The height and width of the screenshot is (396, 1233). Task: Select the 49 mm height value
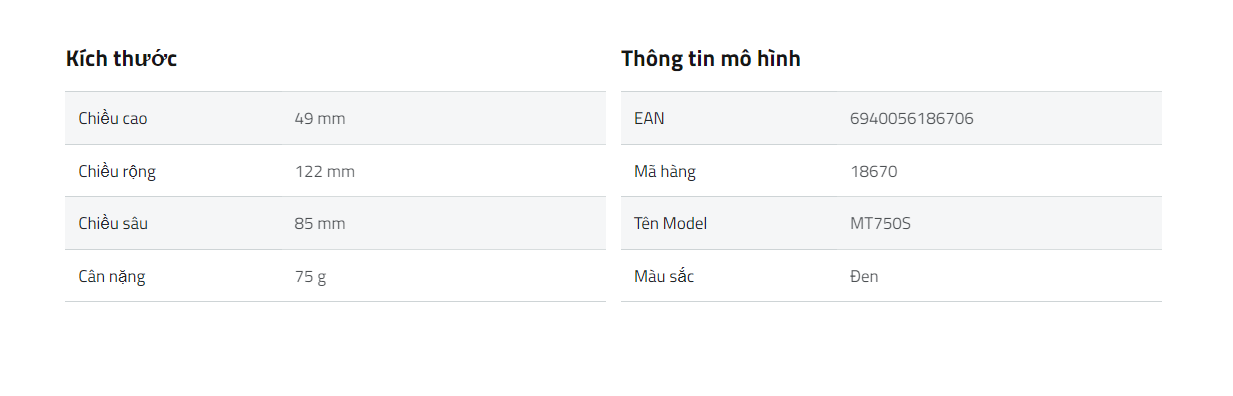tap(320, 118)
